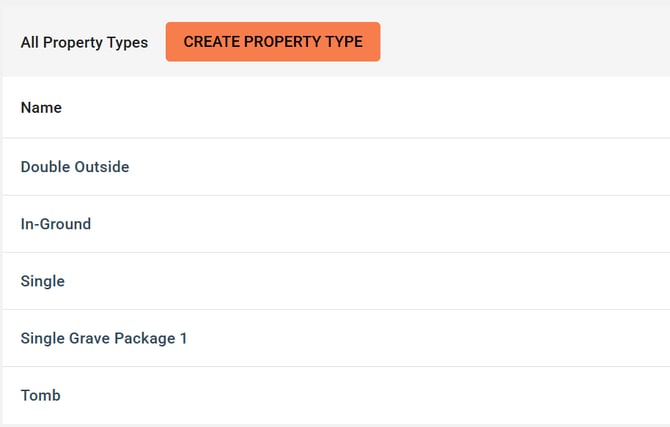Open Single Grave Package 1 entry
The height and width of the screenshot is (427, 670).
click(104, 338)
